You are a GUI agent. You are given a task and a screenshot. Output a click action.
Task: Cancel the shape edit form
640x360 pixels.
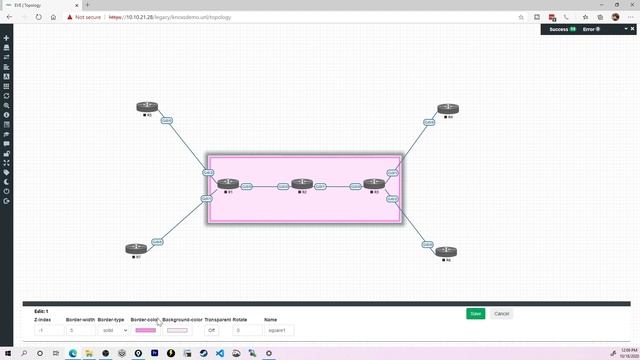point(502,313)
